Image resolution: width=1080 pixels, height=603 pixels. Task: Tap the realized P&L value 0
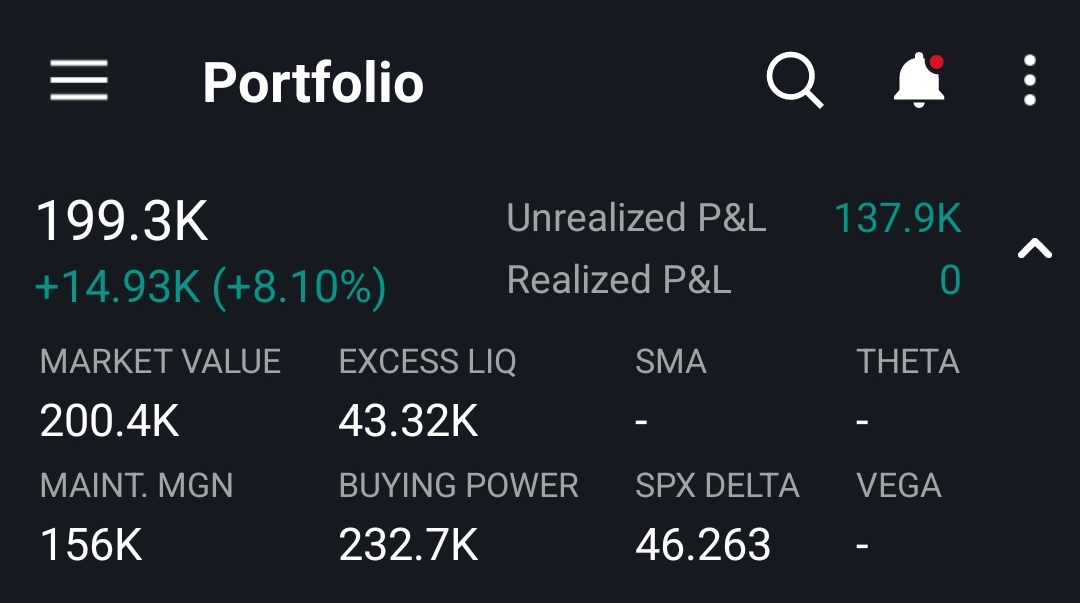point(949,280)
